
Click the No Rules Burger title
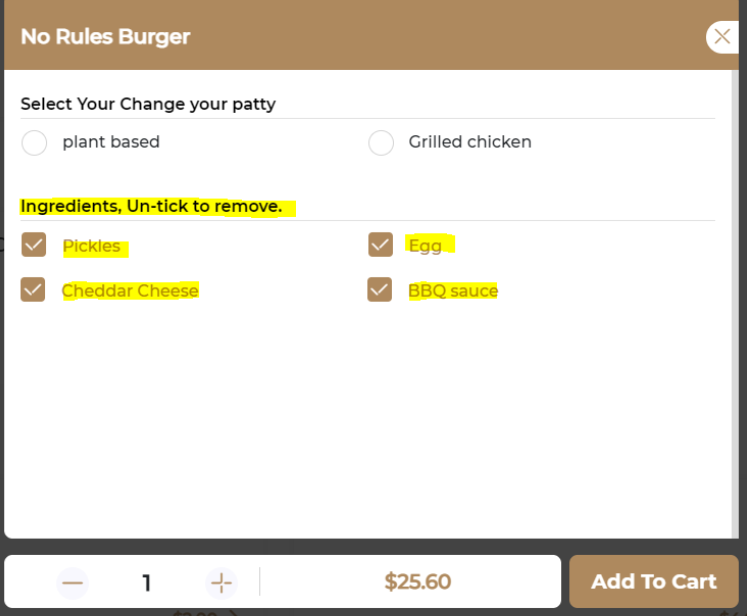coord(105,37)
